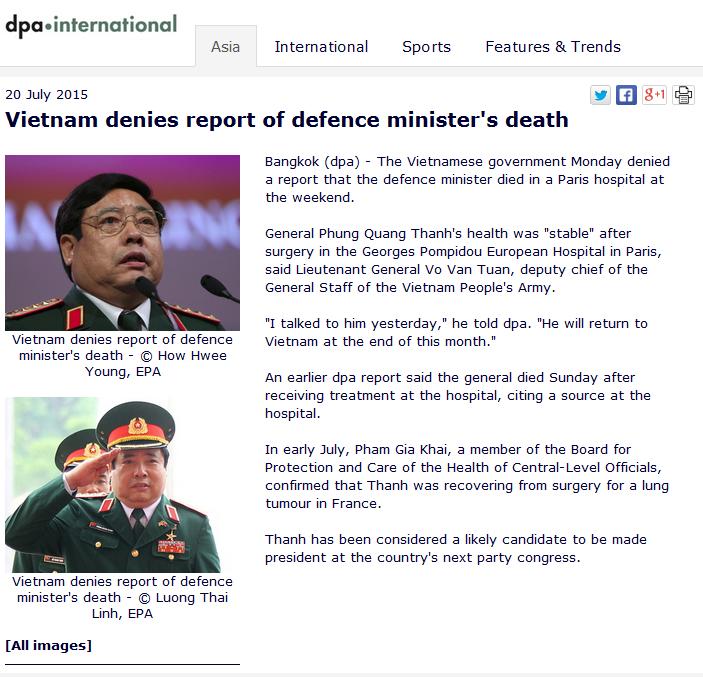Click paragraph beginning 'Bangkok (dpa) - The Vietnamese'
This screenshot has width=703, height=677.
click(467, 179)
